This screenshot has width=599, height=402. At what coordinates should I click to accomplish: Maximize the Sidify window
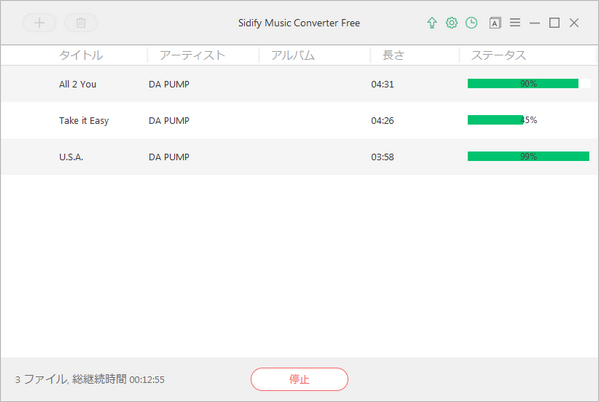click(554, 23)
